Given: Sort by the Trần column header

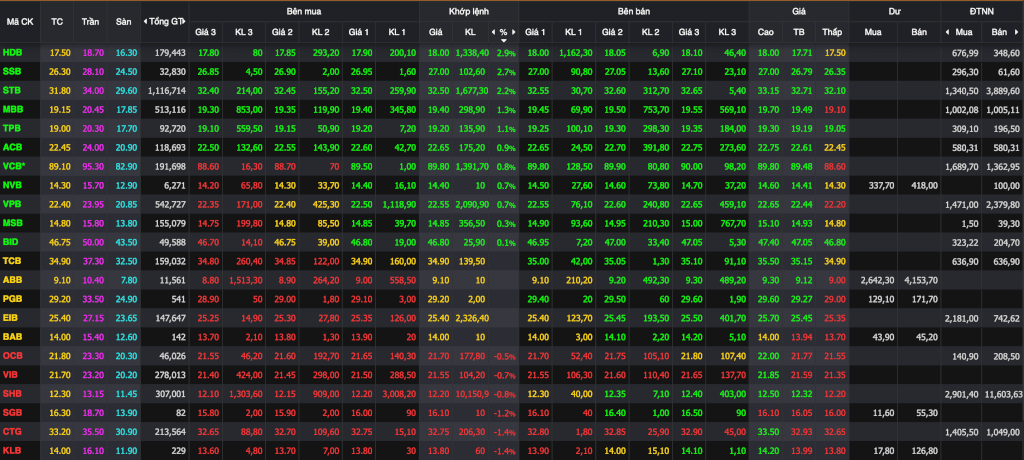Looking at the screenshot, I should coord(91,22).
